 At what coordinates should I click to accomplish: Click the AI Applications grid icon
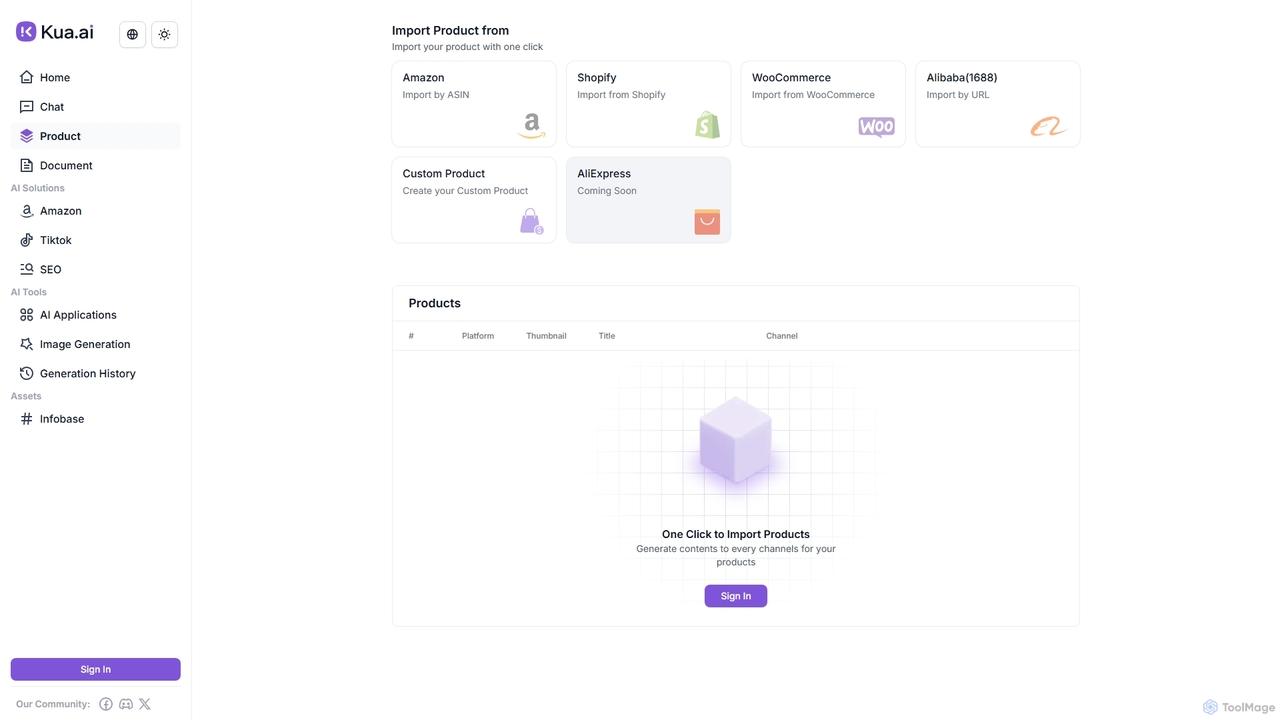point(27,315)
